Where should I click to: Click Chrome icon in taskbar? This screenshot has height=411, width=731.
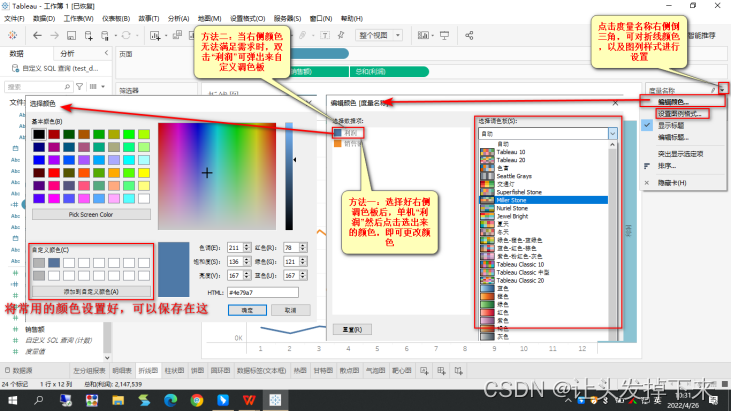coord(197,400)
